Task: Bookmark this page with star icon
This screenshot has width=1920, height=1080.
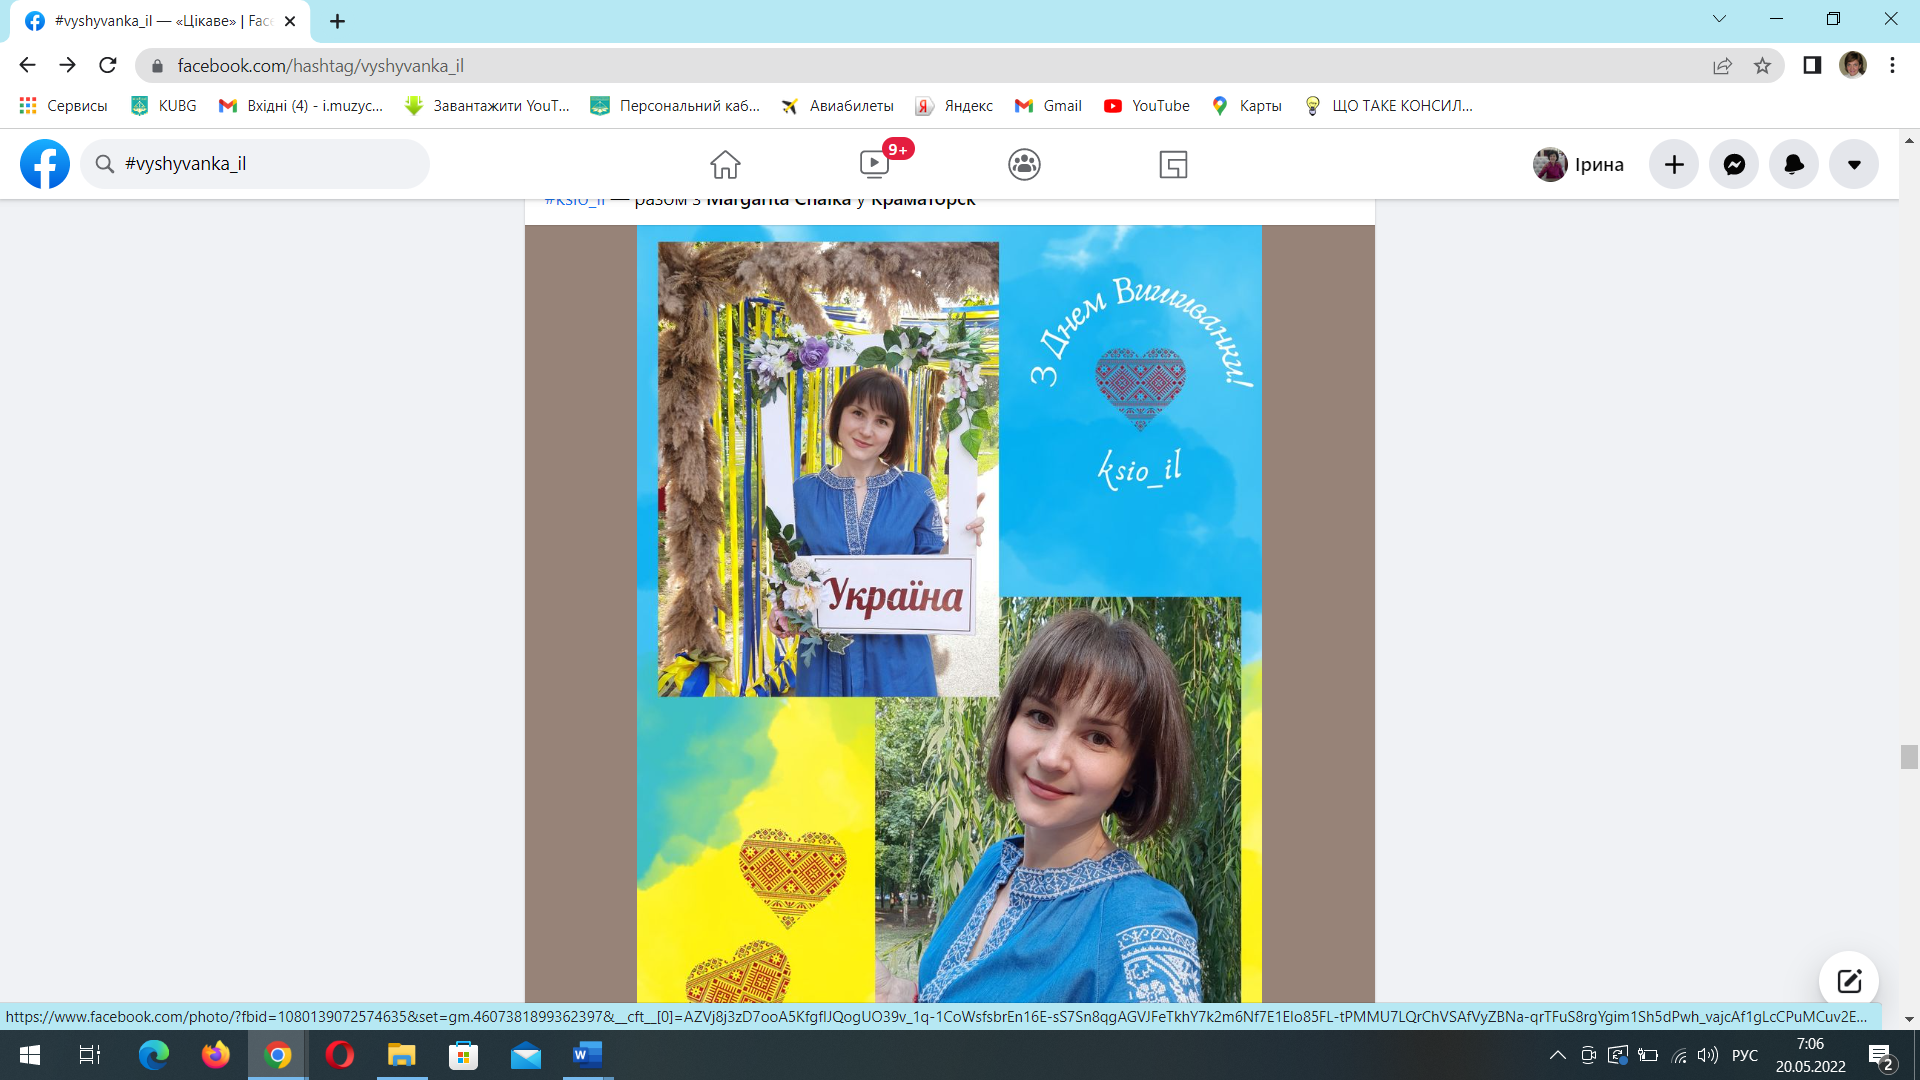Action: (1762, 66)
